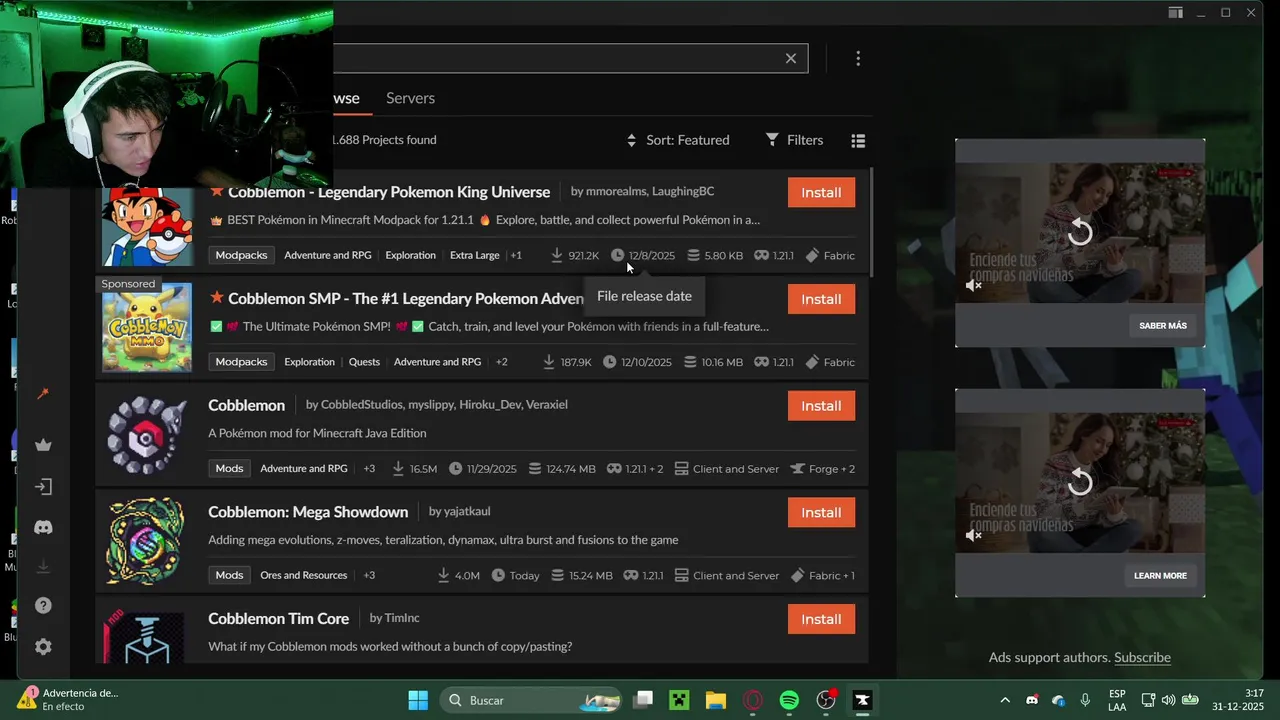This screenshot has width=1280, height=720.
Task: Open the Sort: Featured dropdown
Action: pos(678,140)
